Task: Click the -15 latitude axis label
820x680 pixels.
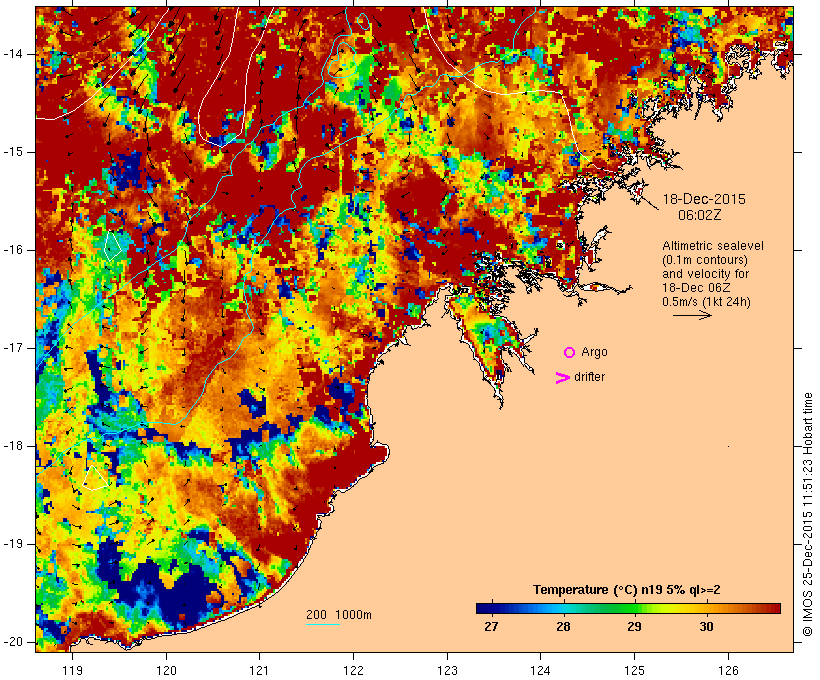Action: 13,152
